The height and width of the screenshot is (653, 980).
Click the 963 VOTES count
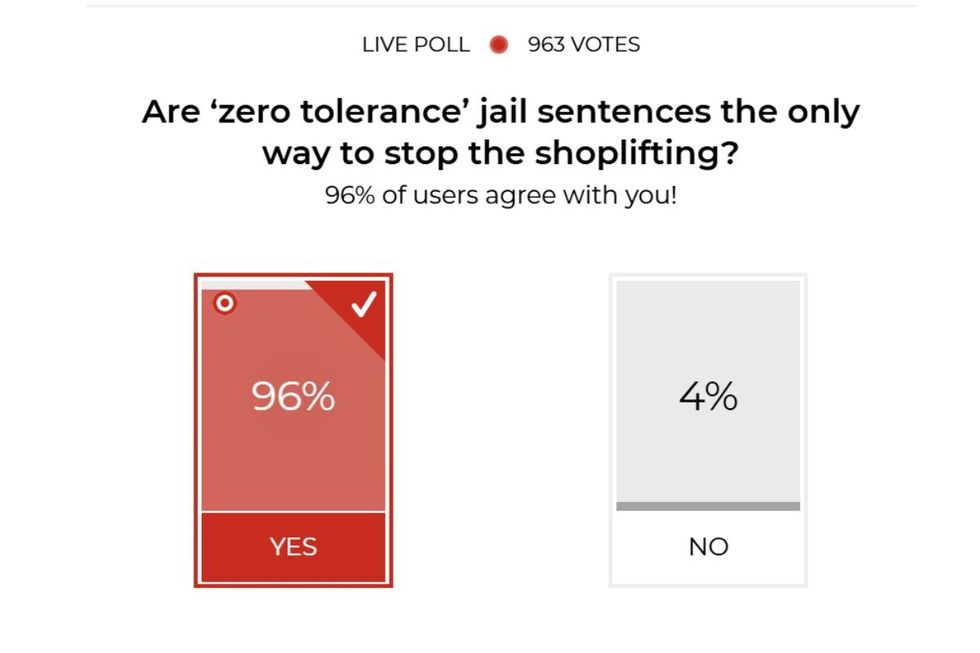tap(584, 45)
